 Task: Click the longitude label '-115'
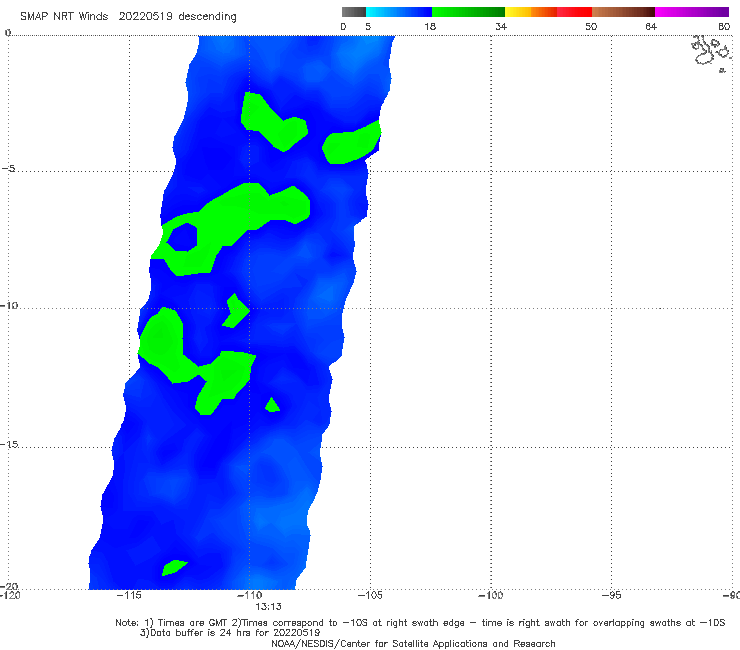coord(129,595)
